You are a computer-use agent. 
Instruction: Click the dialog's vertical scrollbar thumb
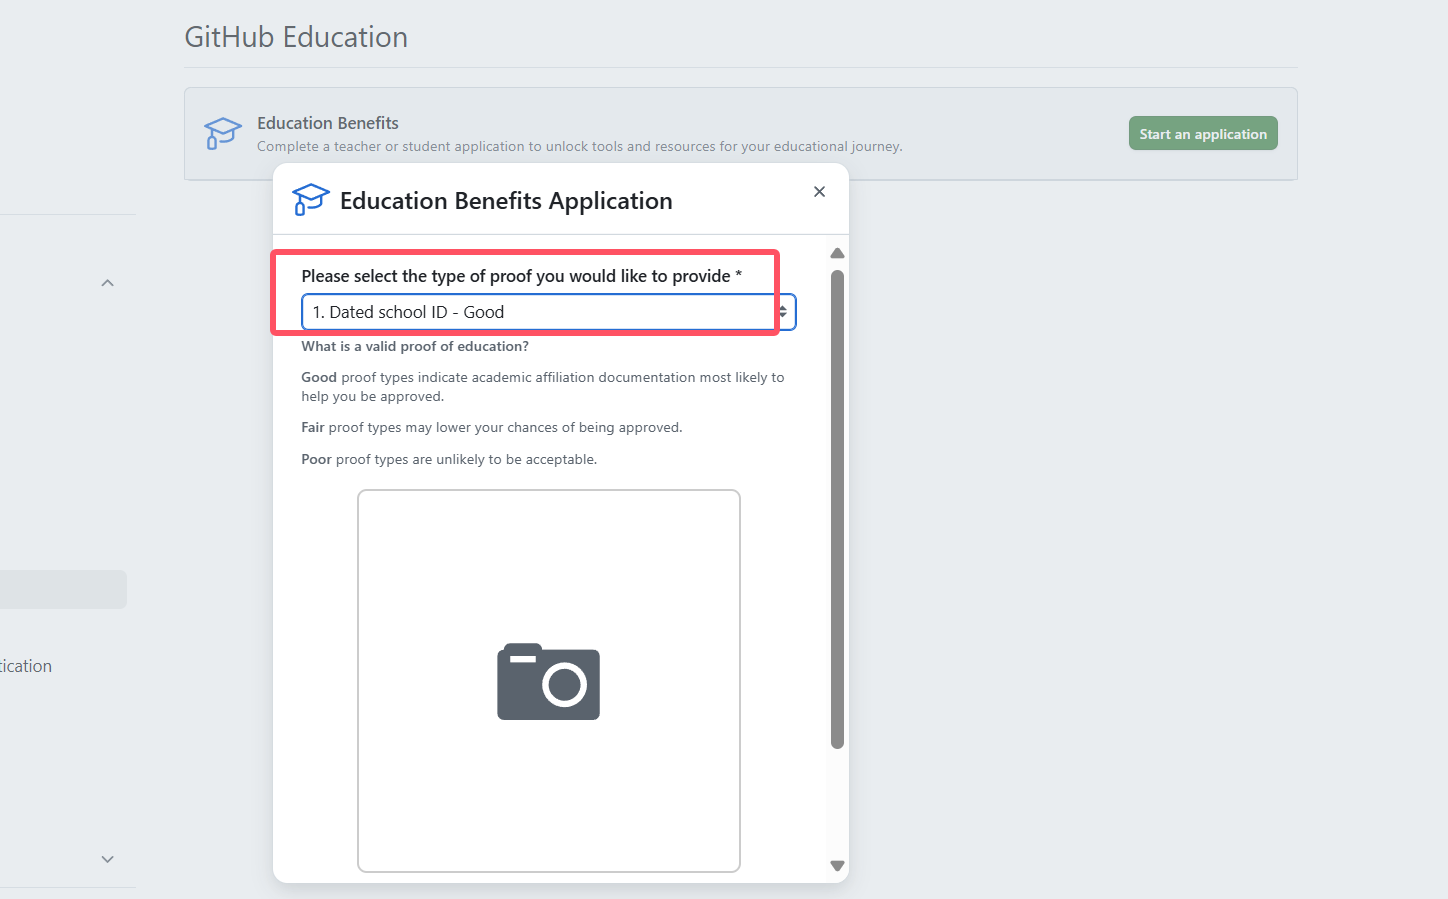(838, 508)
